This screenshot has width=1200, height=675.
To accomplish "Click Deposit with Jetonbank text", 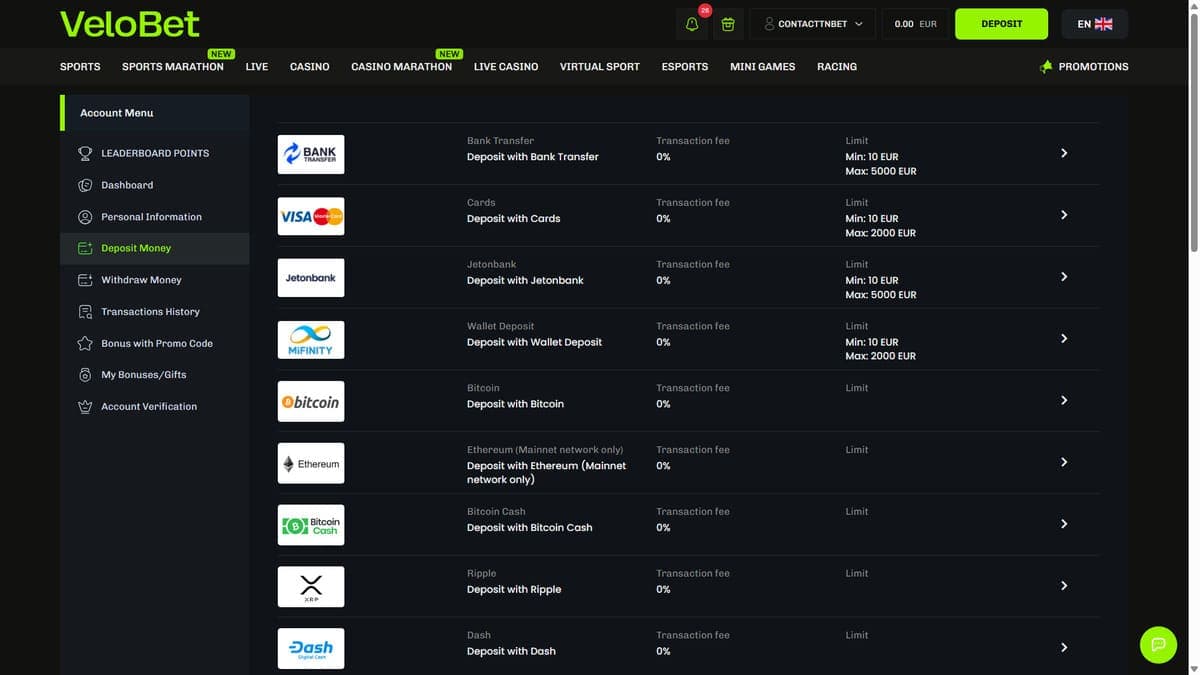I will [525, 281].
